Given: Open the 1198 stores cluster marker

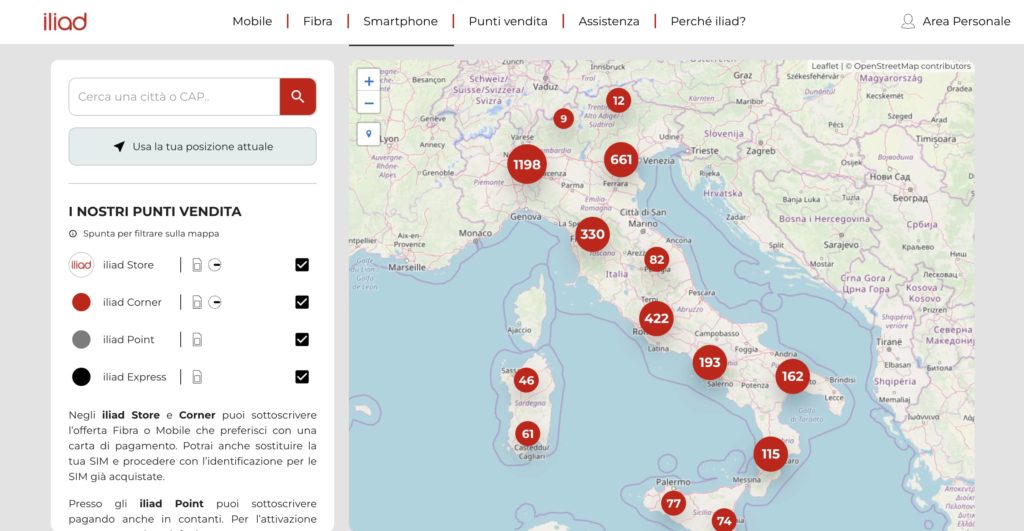Looking at the screenshot, I should point(527,165).
